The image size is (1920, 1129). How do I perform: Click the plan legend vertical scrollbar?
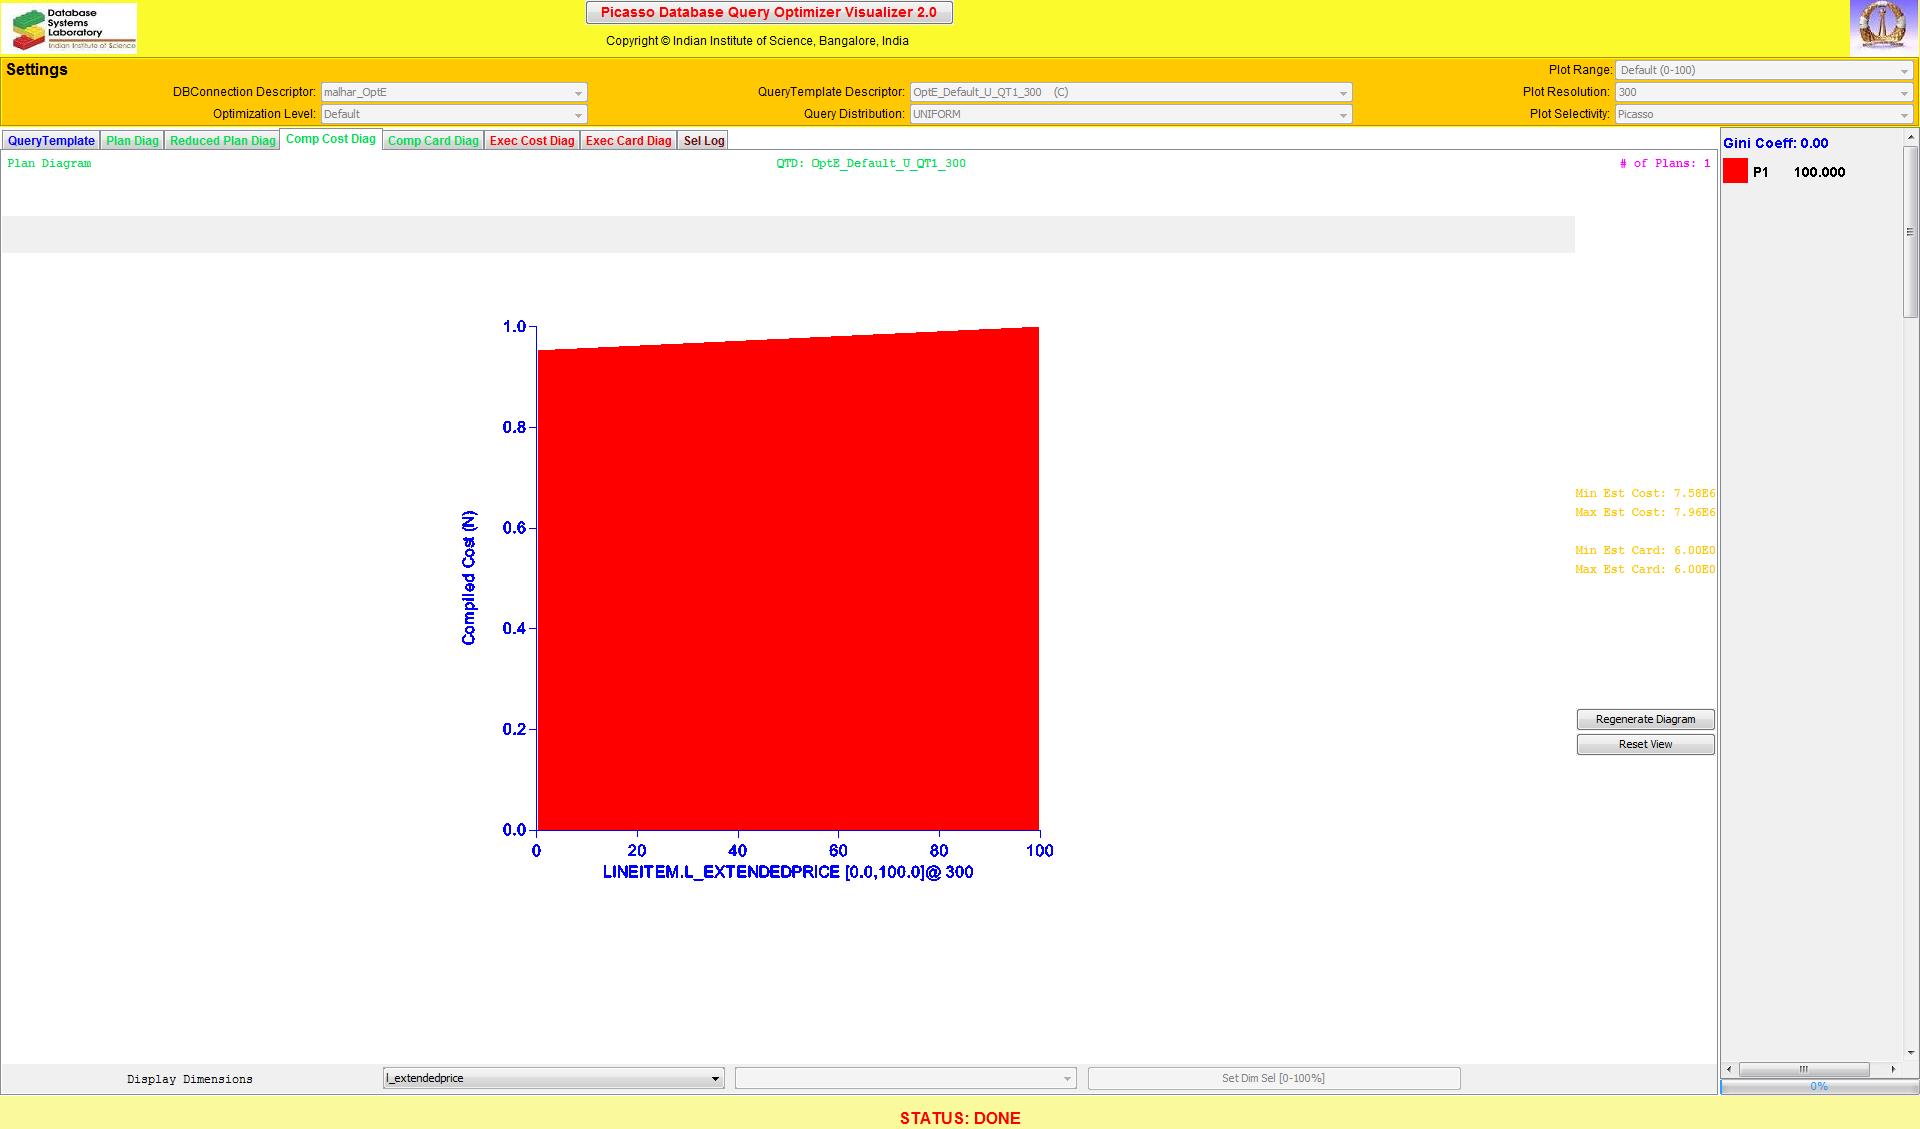(1910, 232)
